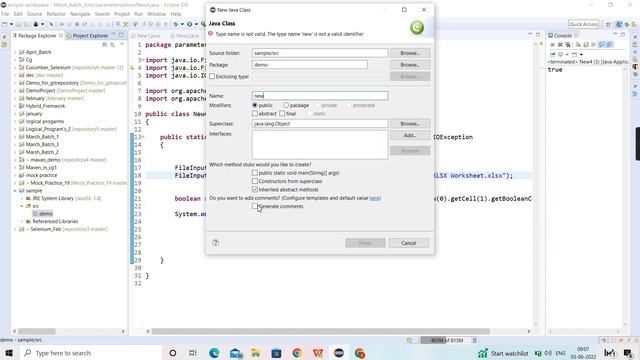
Task: Click Open Perspective icon beside Quick Access
Action: tap(608, 24)
